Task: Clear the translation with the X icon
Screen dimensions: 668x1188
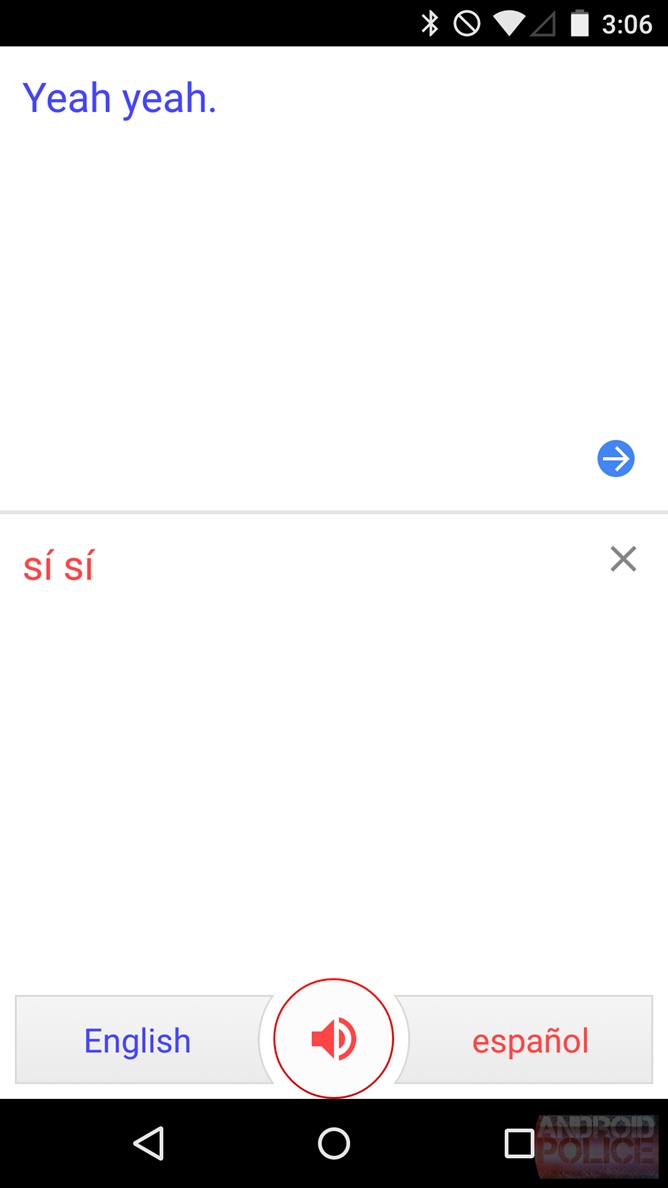Action: (x=623, y=559)
